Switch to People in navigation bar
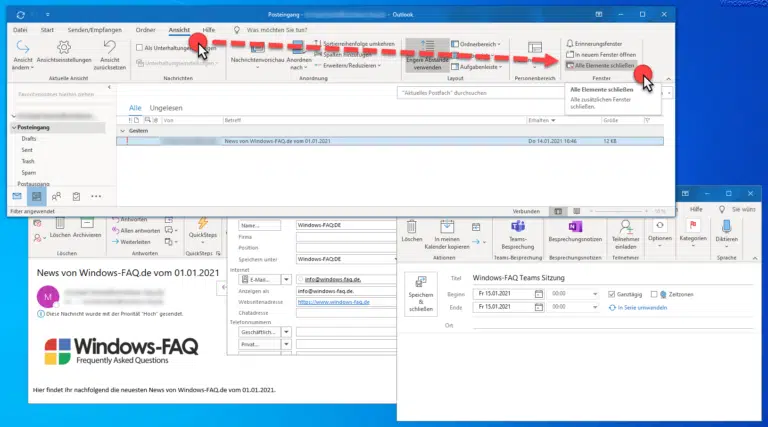The height and width of the screenshot is (427, 768). point(56,196)
